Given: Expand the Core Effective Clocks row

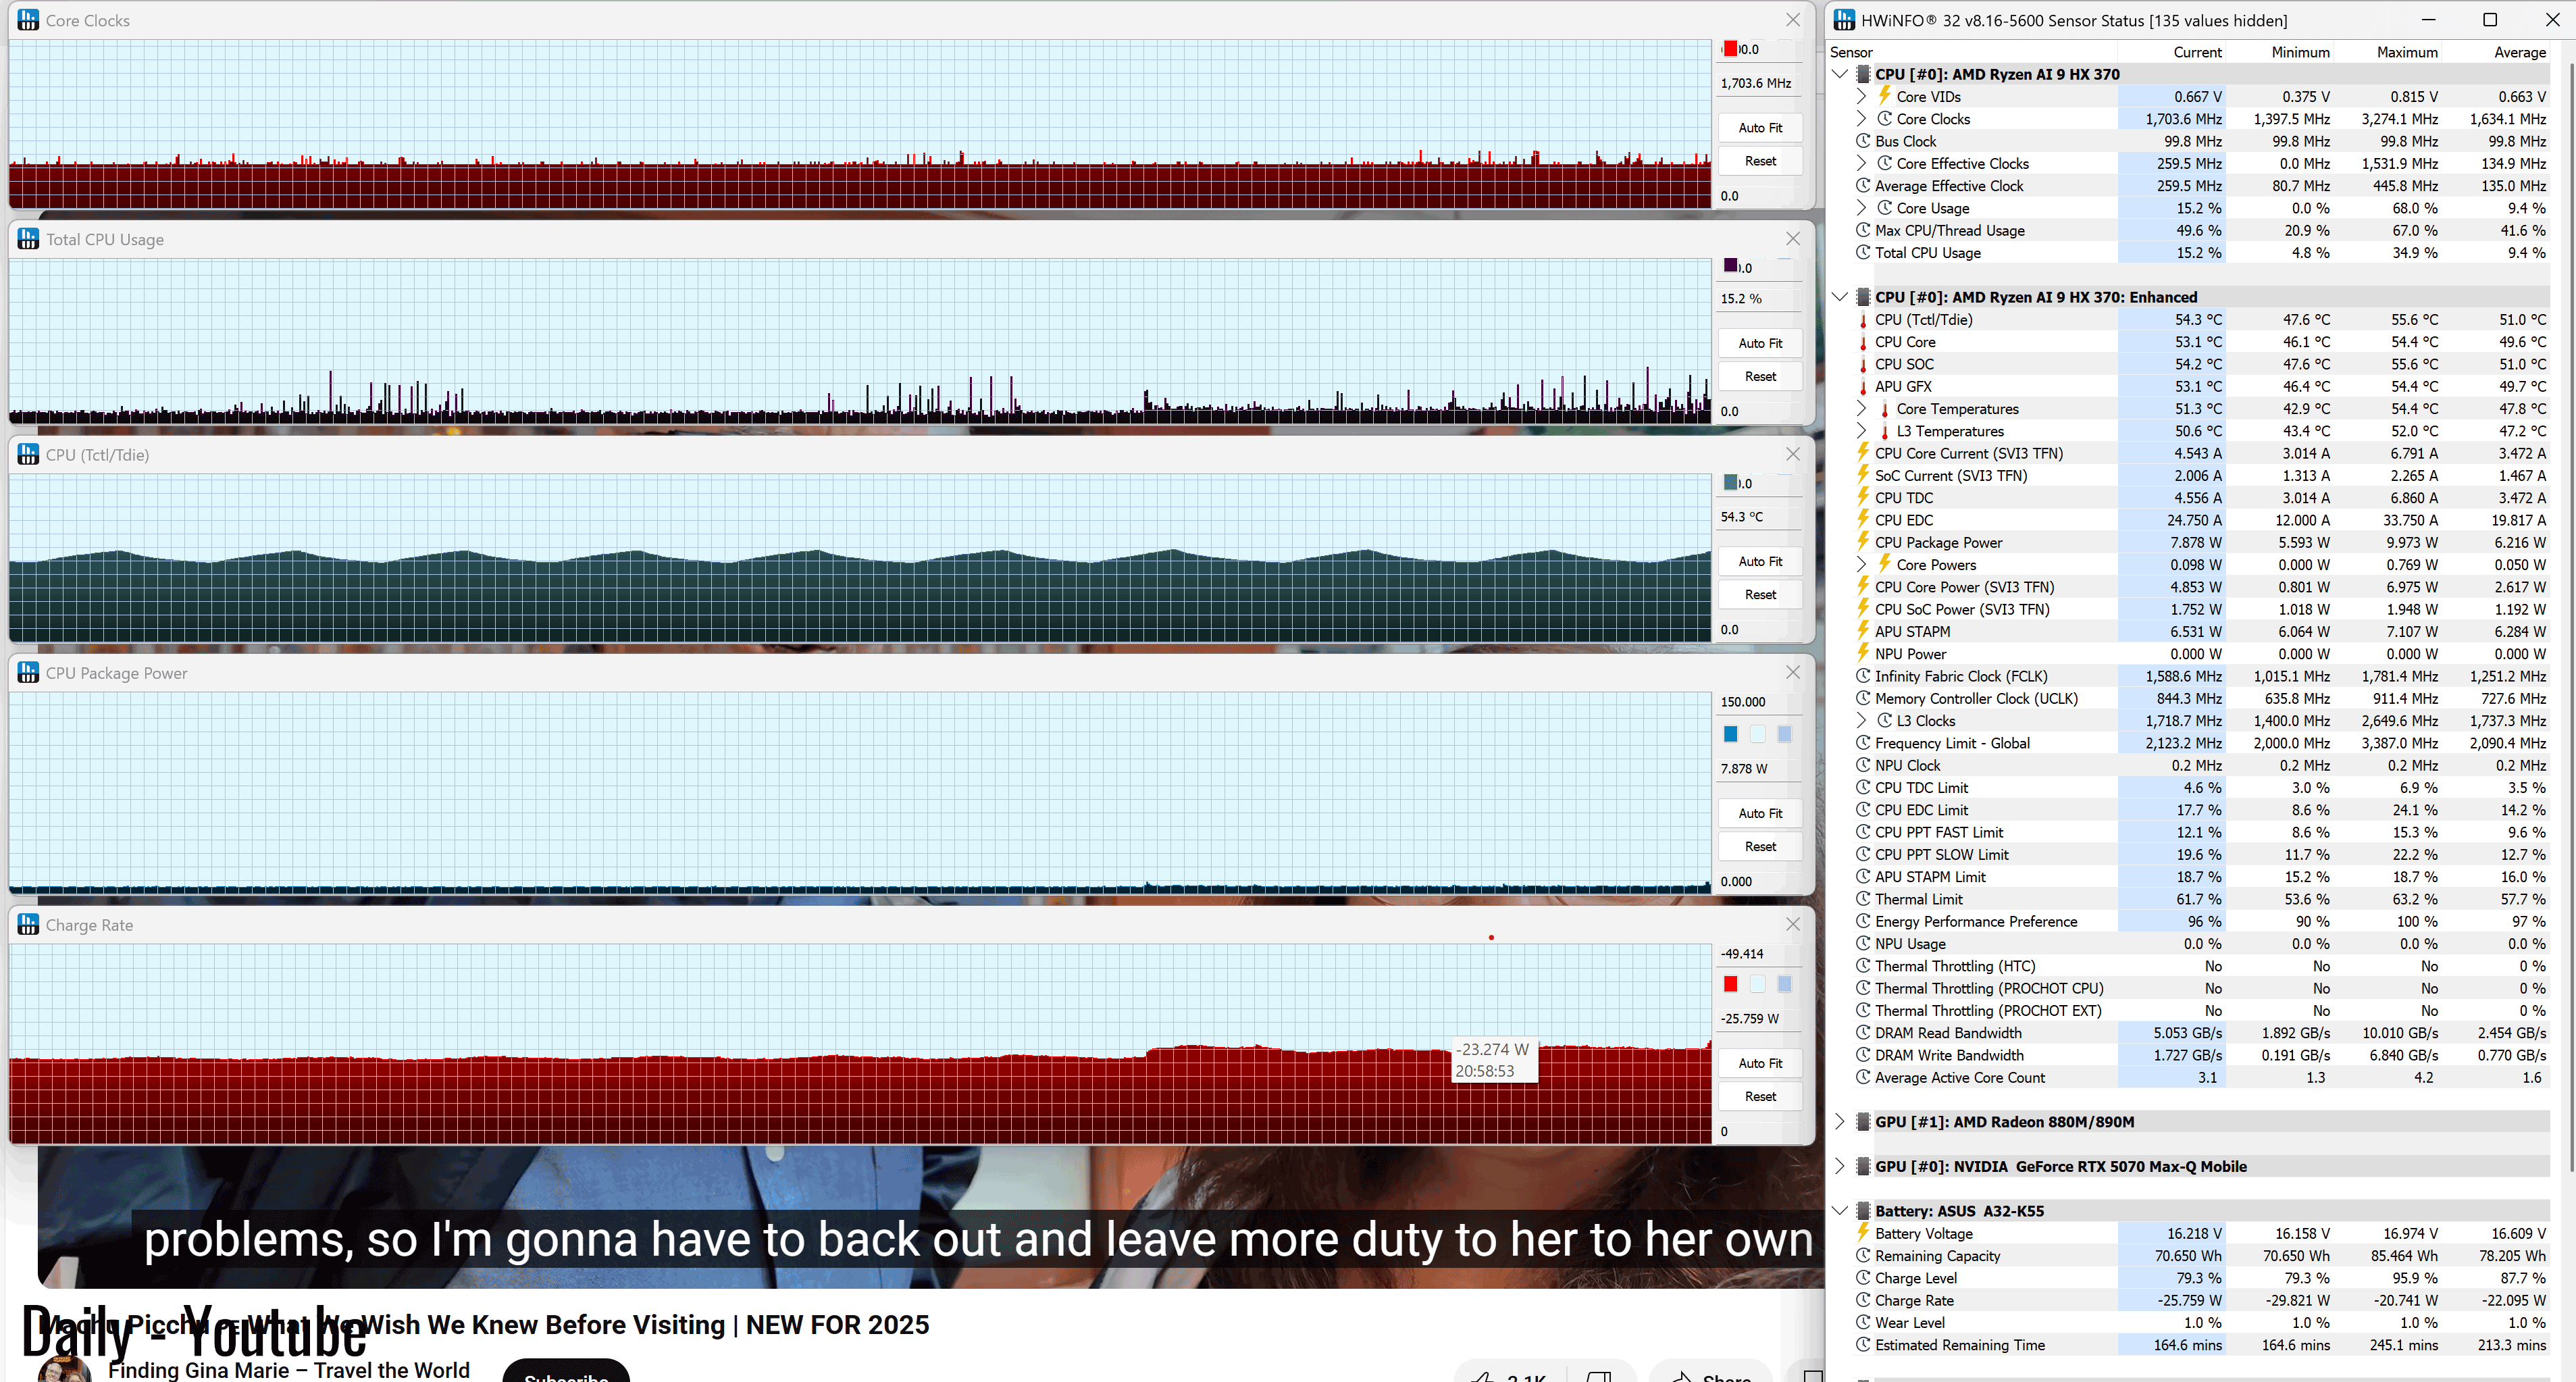Looking at the screenshot, I should click(1861, 163).
